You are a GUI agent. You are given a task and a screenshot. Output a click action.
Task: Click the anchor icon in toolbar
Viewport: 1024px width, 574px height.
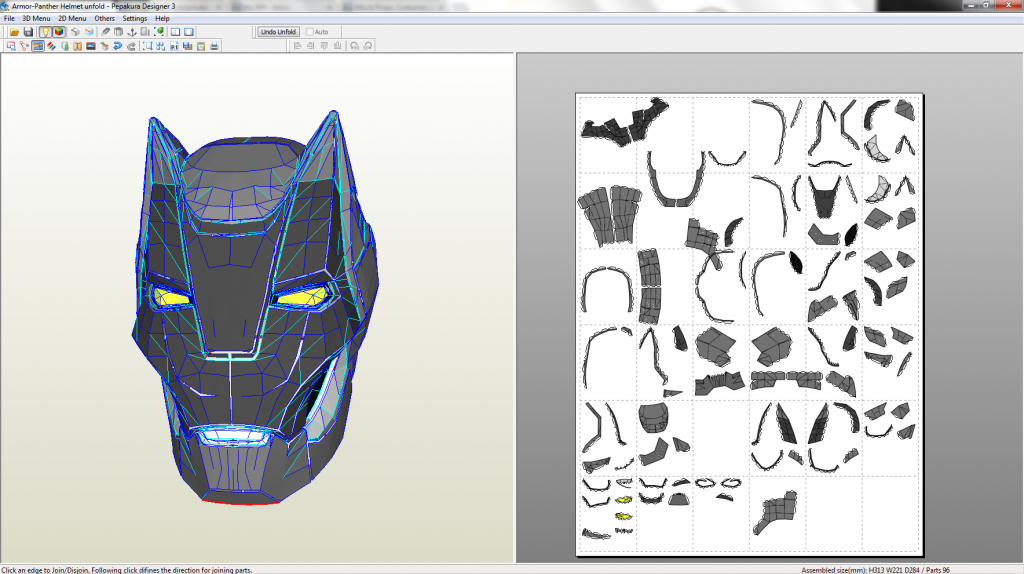(x=132, y=31)
